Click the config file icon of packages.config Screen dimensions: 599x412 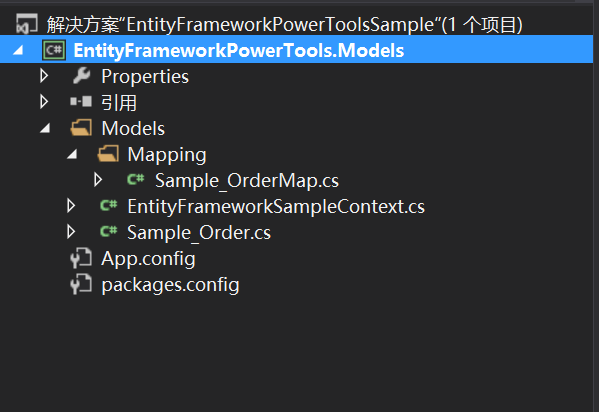click(81, 284)
